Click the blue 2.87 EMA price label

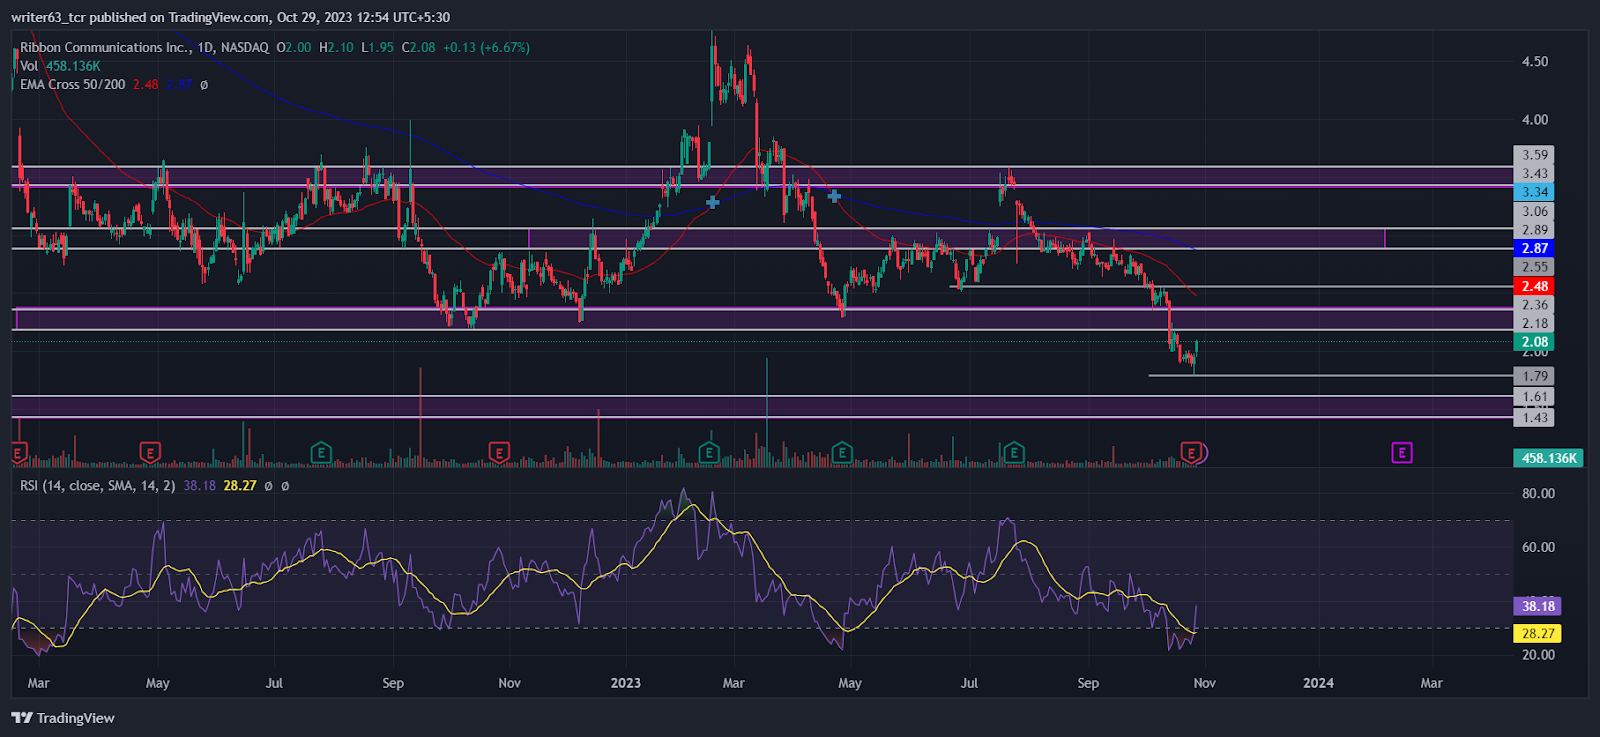(x=1535, y=248)
